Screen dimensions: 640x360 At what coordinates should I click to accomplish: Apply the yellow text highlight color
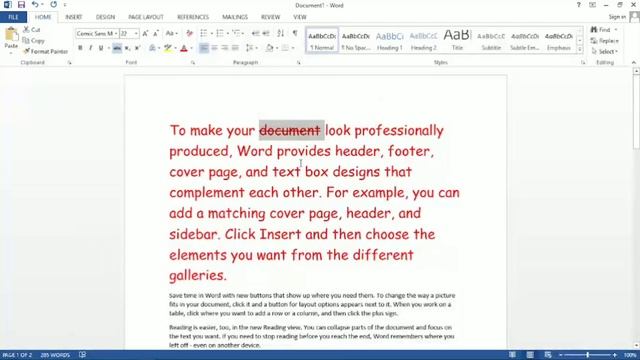168,48
